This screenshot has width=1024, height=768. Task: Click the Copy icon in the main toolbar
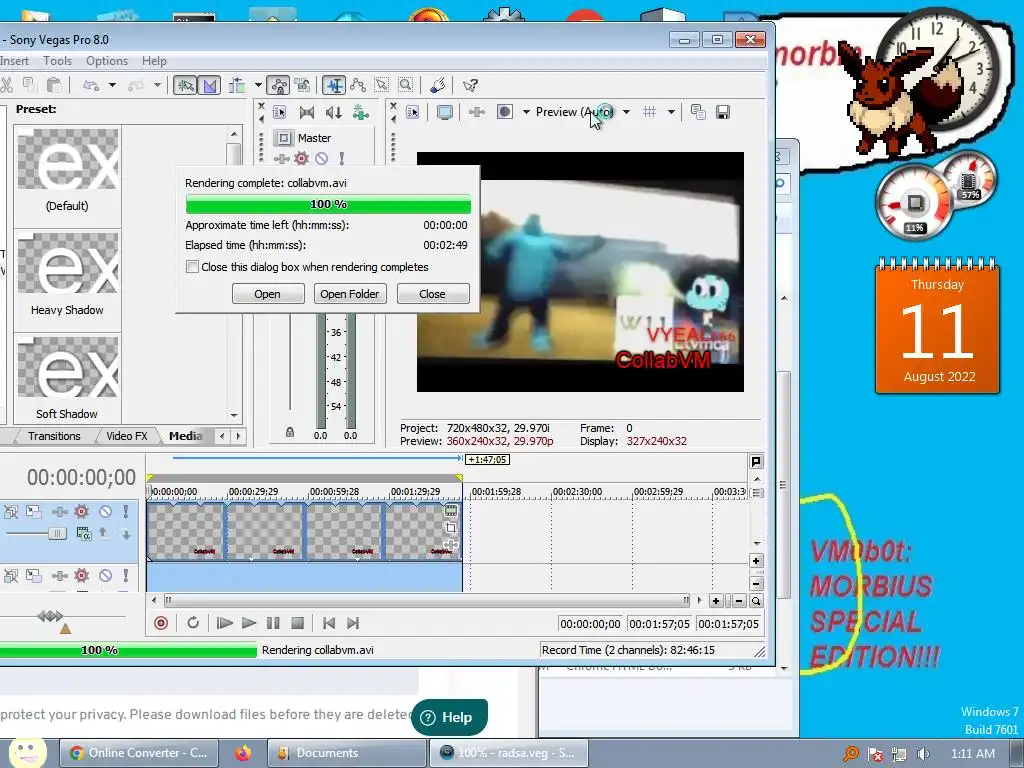(30, 85)
